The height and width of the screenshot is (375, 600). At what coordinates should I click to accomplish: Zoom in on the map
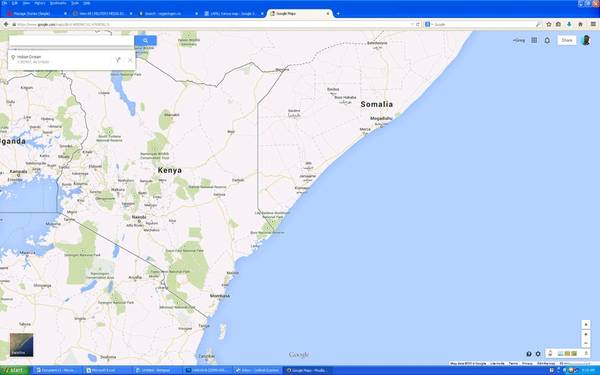(x=586, y=334)
